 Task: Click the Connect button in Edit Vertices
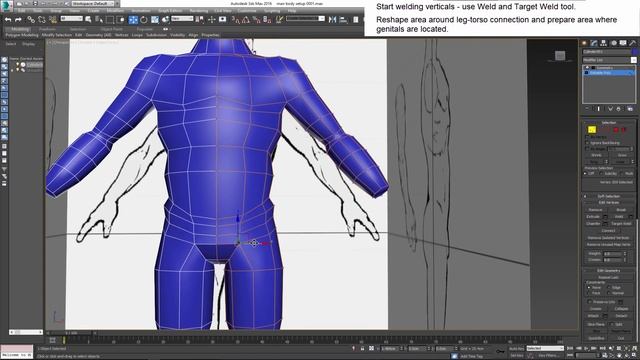tap(608, 231)
